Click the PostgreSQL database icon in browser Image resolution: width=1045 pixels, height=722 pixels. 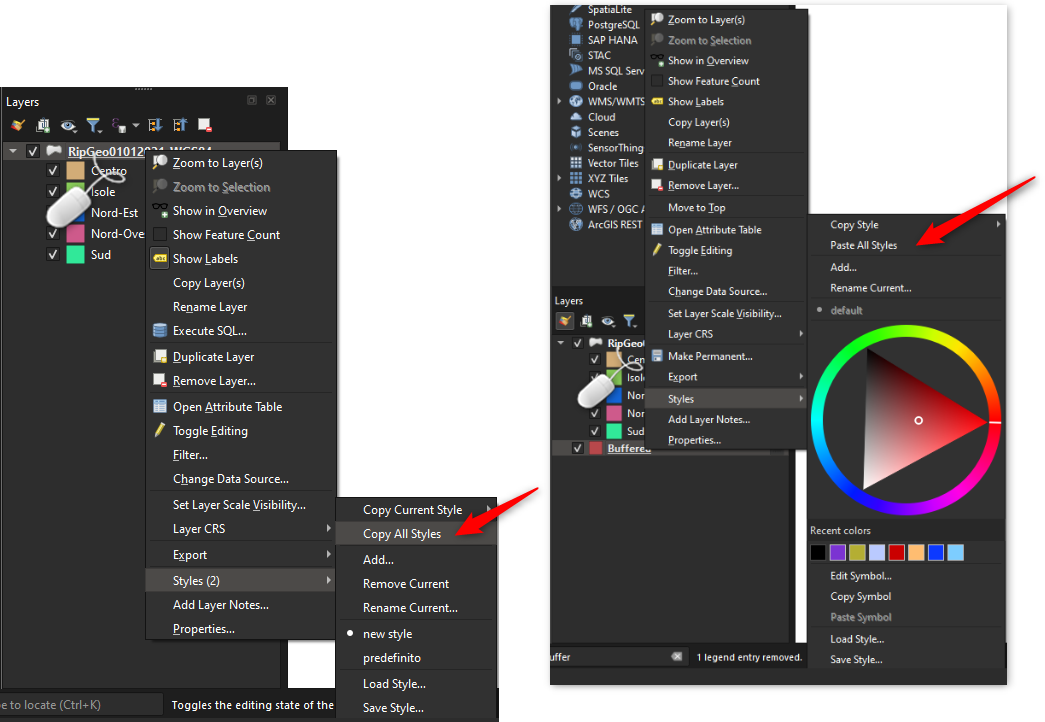576,24
